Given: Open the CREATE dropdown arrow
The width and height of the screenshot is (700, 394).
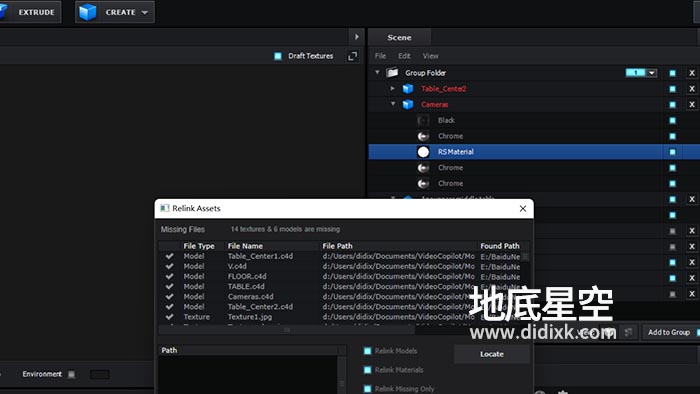Looking at the screenshot, I should coord(145,12).
